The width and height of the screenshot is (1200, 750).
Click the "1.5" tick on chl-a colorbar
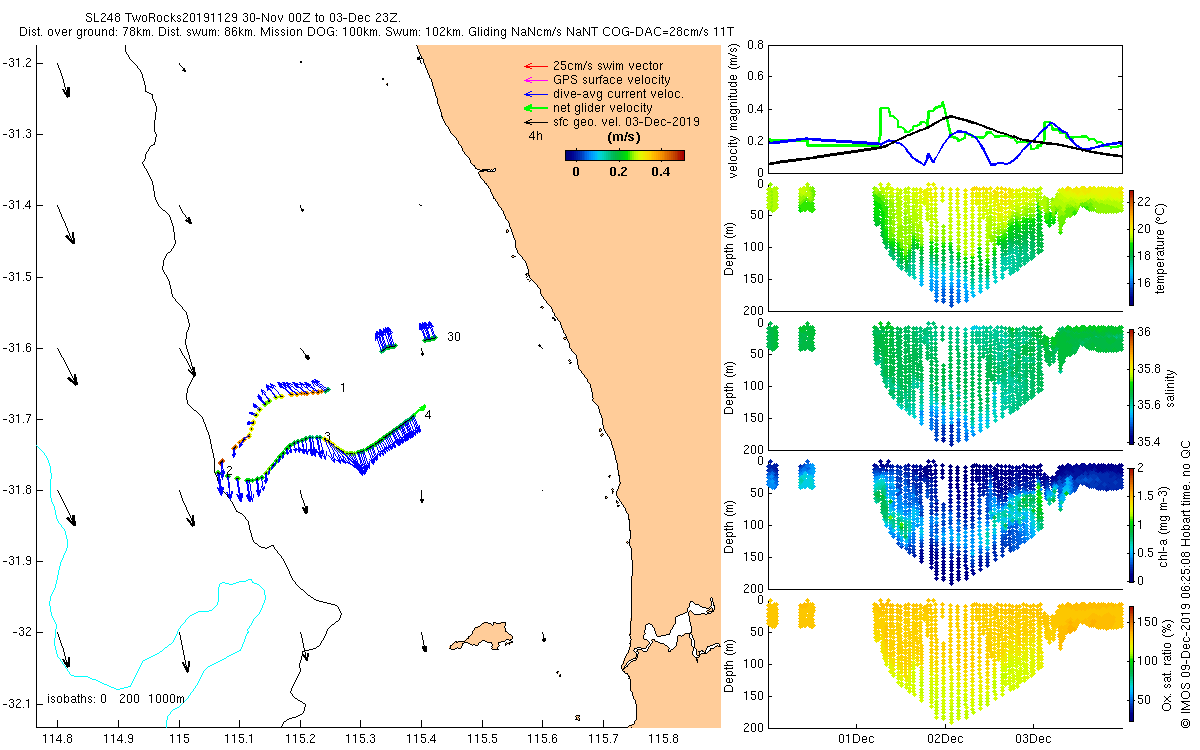[x=1147, y=495]
